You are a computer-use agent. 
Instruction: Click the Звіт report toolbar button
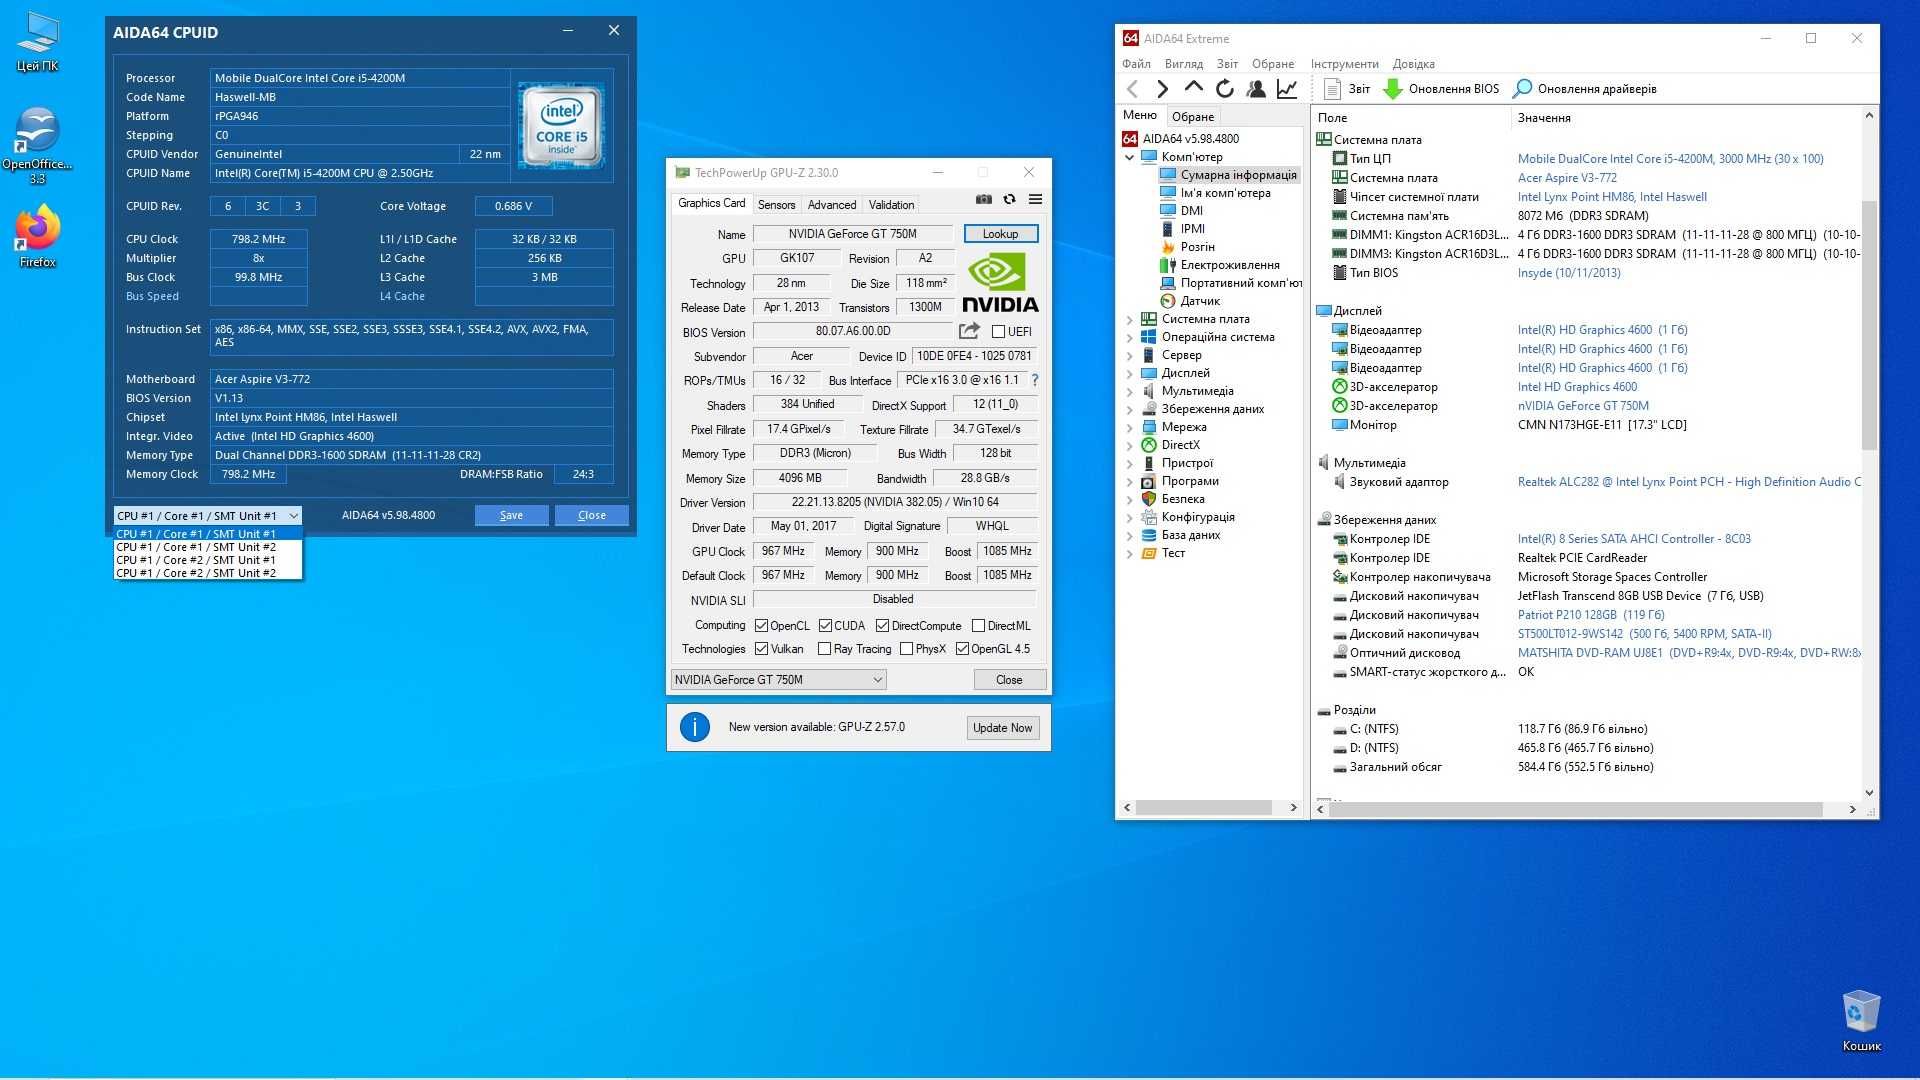[x=1347, y=89]
